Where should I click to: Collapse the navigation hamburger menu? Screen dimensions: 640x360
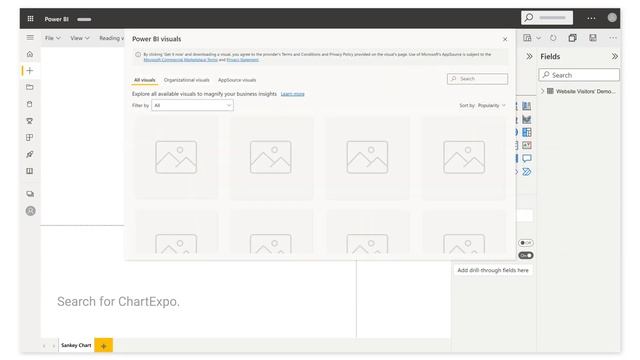[30, 38]
